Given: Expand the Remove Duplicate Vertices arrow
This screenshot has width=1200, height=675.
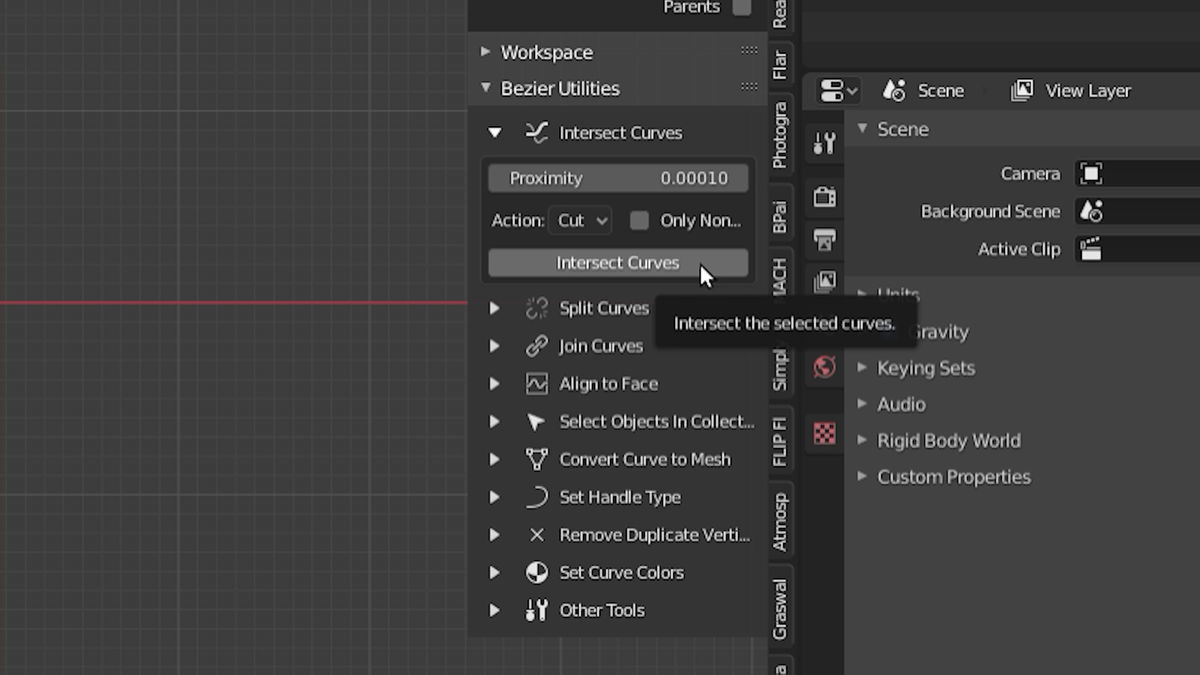Looking at the screenshot, I should (x=494, y=535).
